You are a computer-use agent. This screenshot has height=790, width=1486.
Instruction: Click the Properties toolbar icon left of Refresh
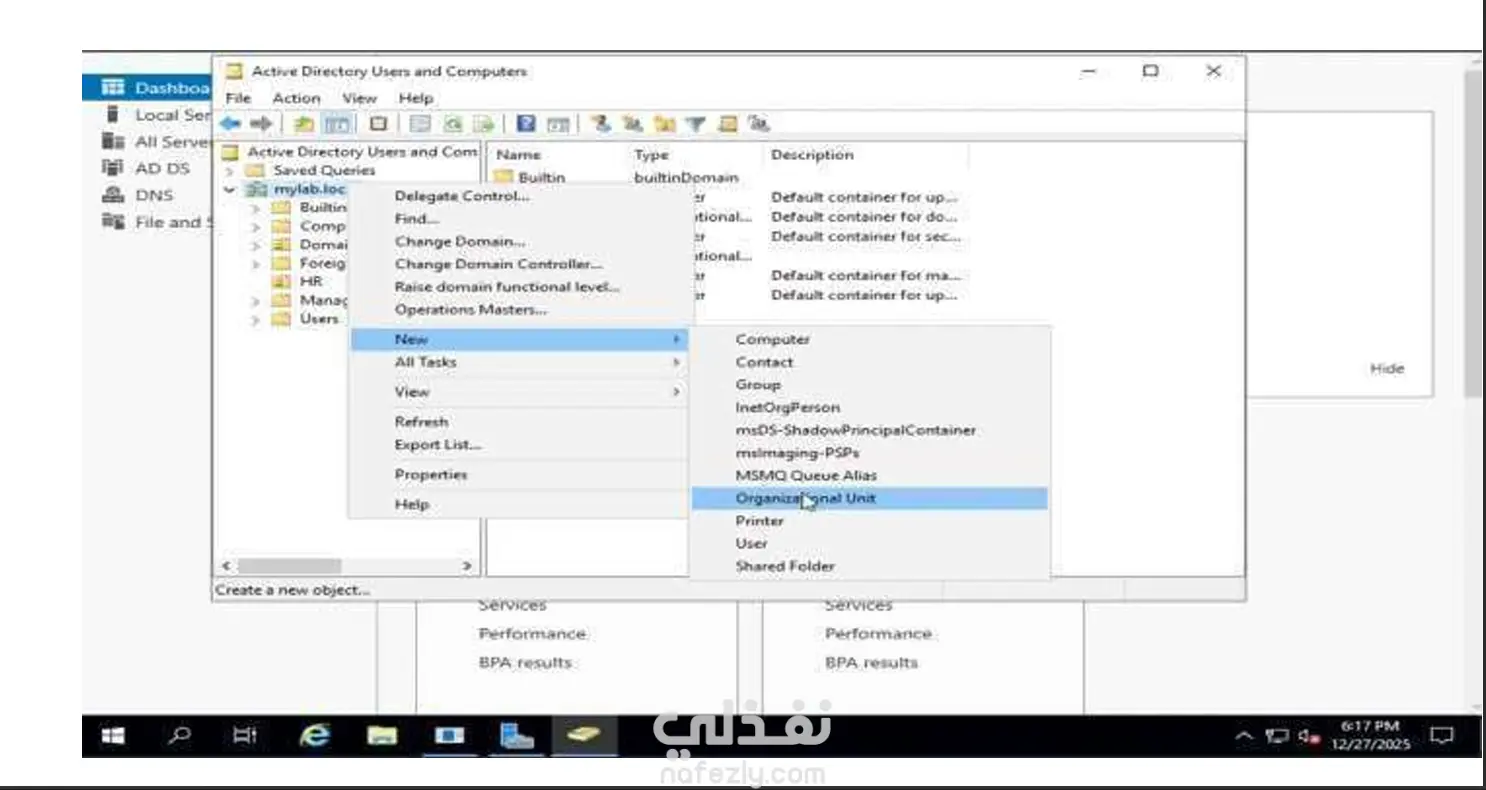tap(420, 124)
